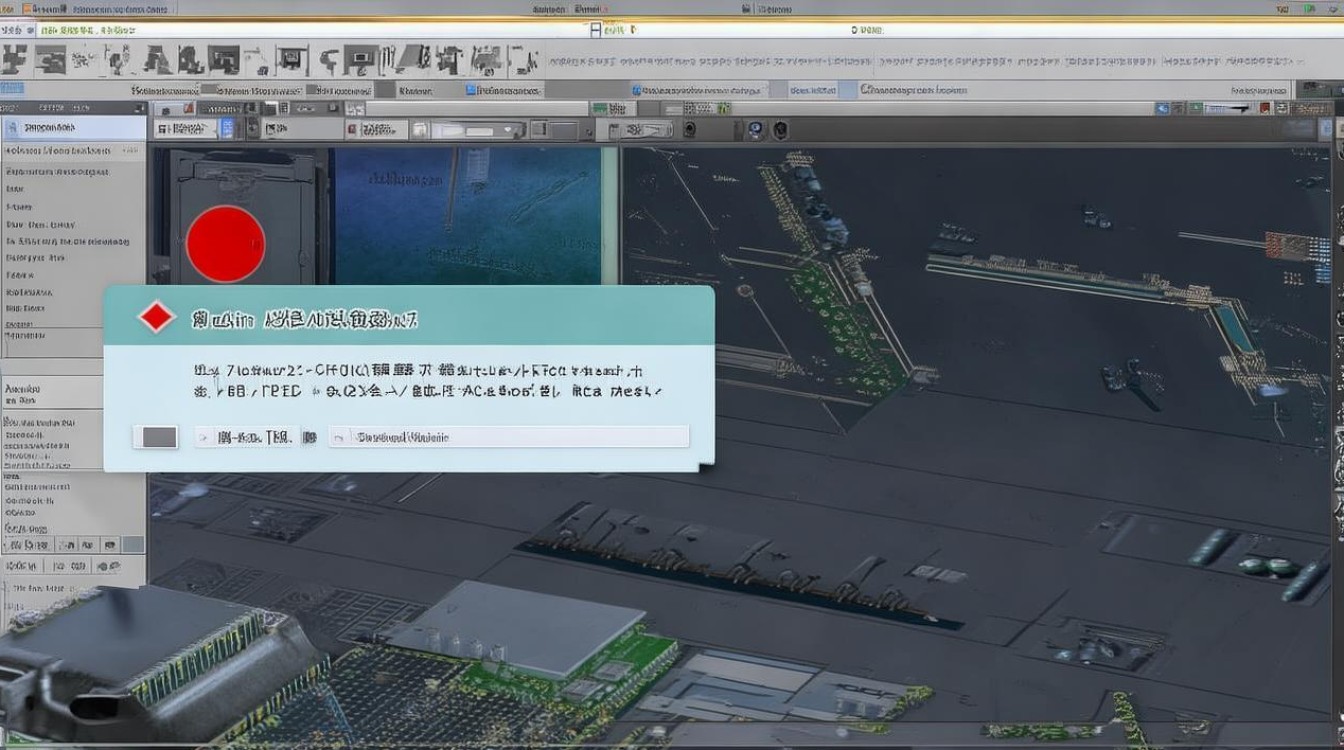Click the round blue camera icon above the viewport
Viewport: 1344px width, 750px height.
tap(756, 130)
